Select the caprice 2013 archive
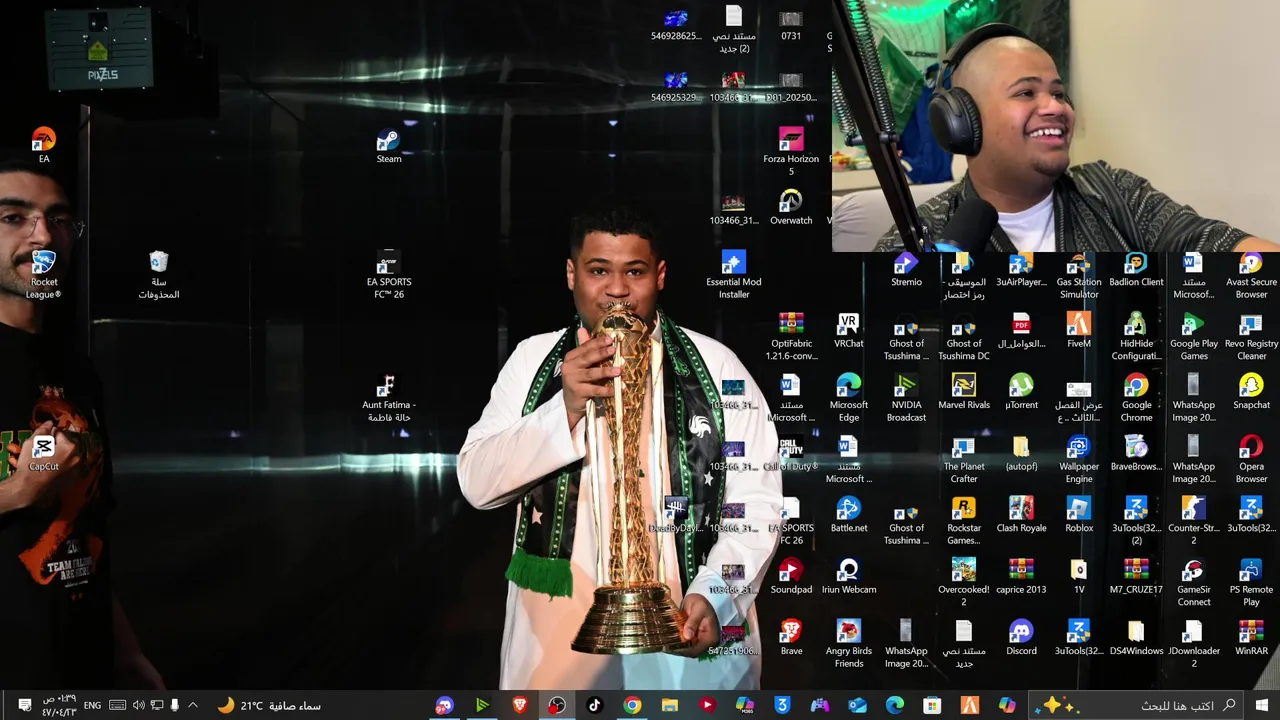 (x=1021, y=576)
